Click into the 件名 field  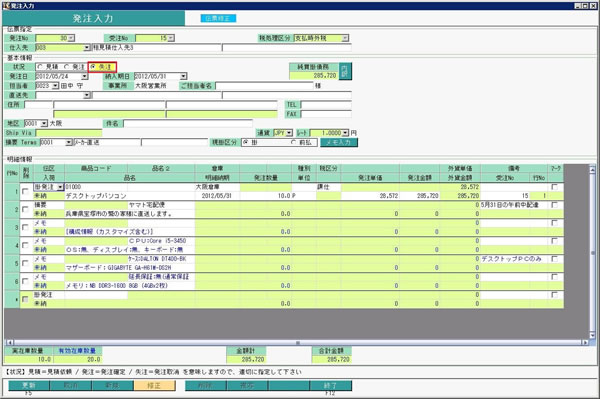pos(188,124)
